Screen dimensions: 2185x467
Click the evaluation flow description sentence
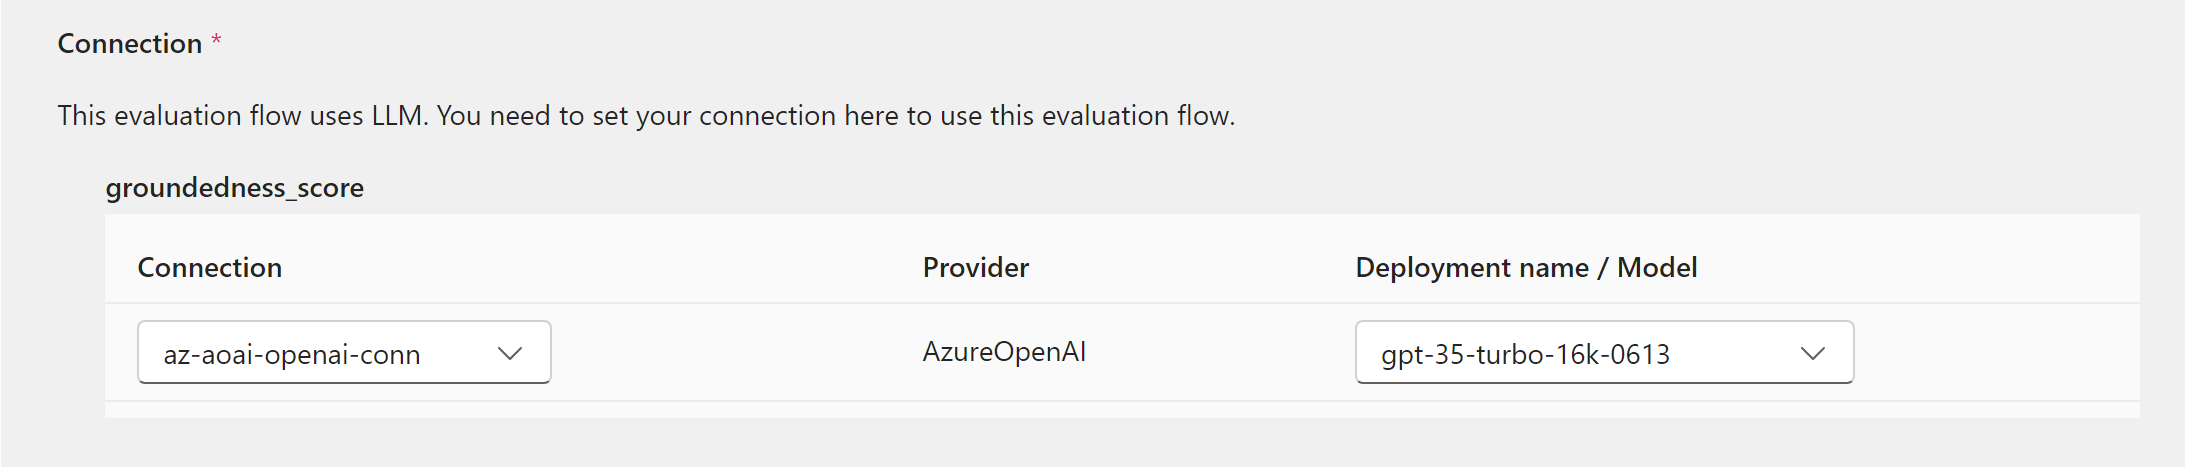pos(646,116)
